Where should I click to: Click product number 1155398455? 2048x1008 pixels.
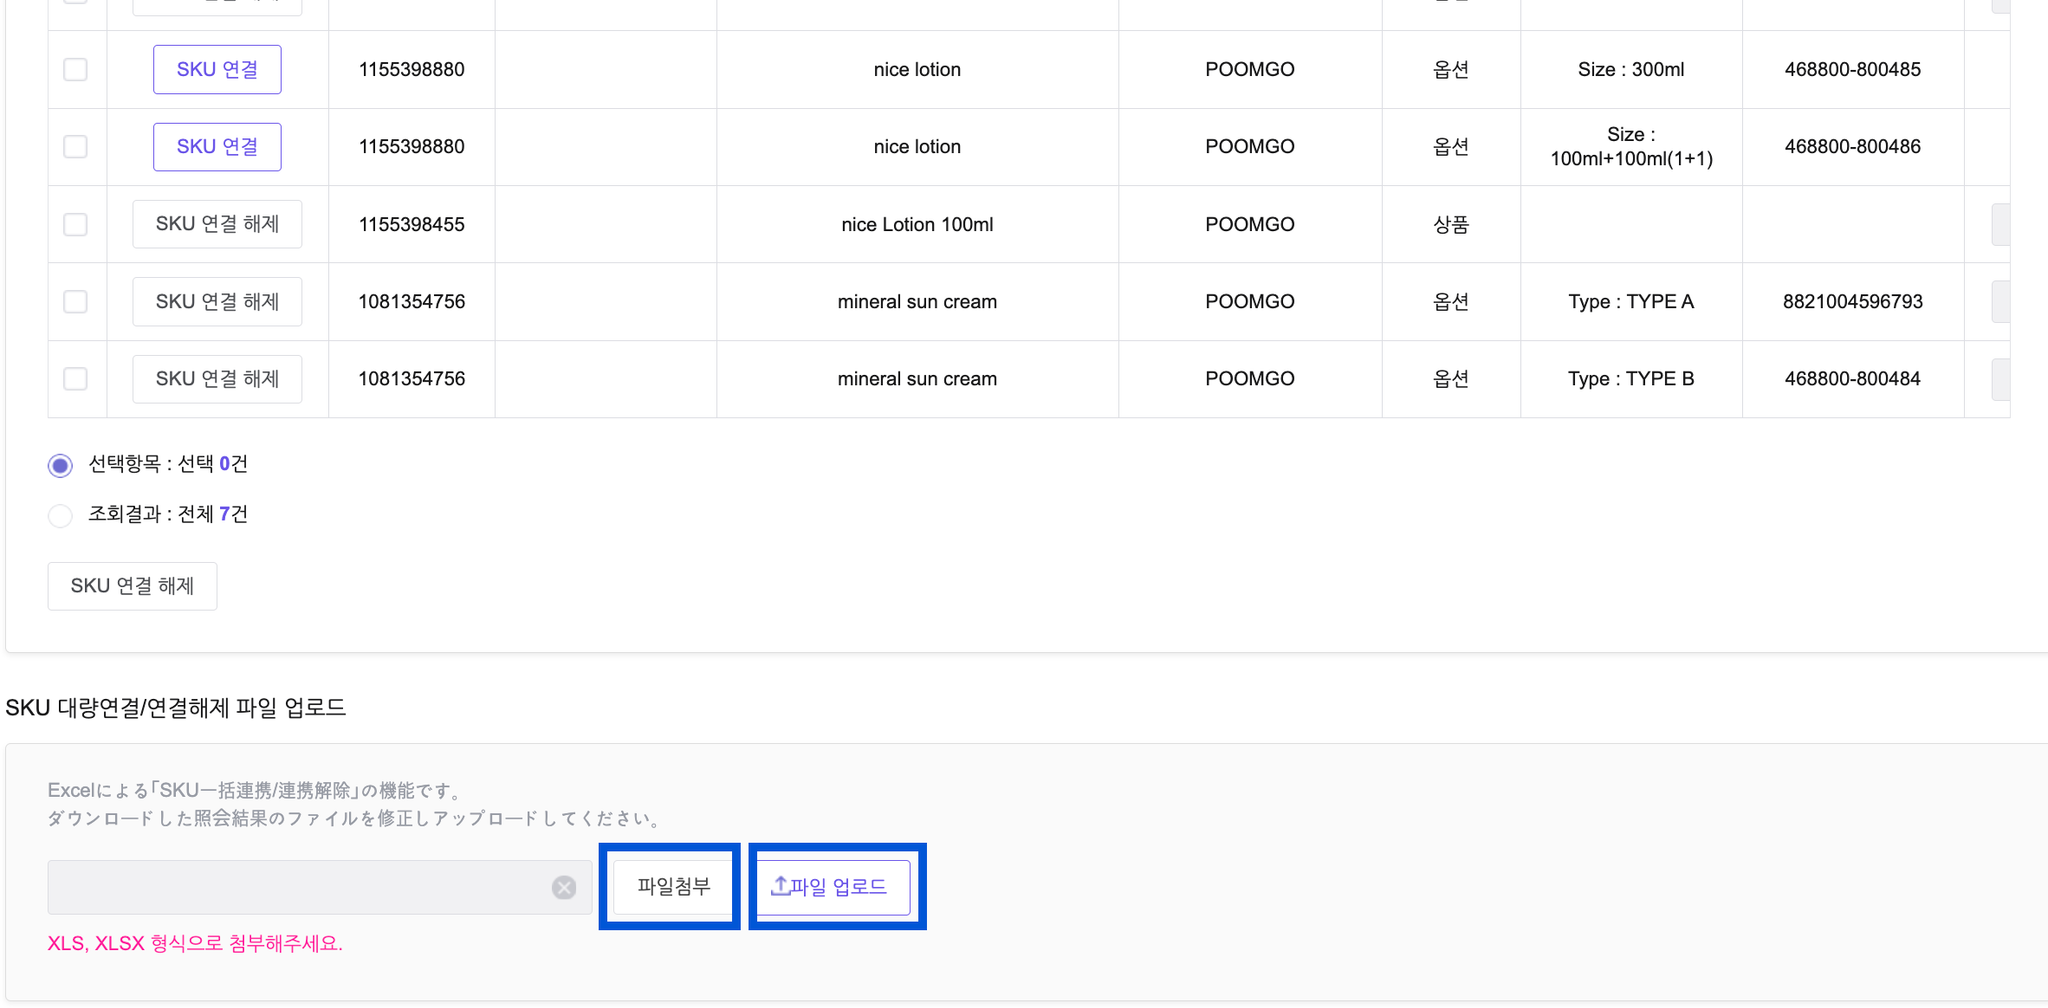point(411,224)
